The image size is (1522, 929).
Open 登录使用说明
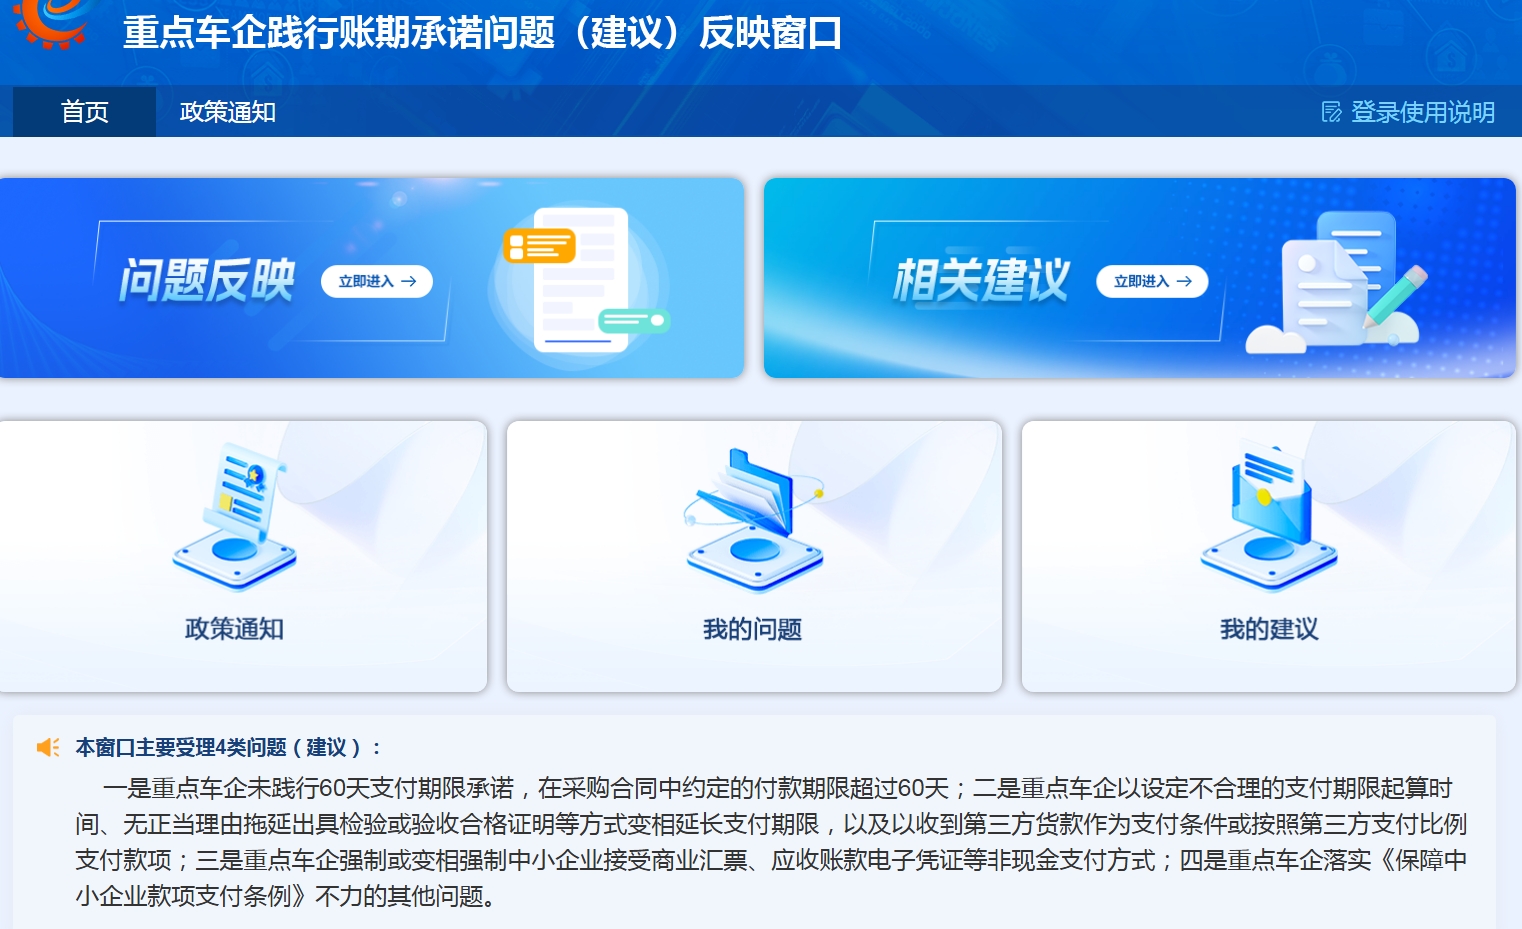tap(1424, 111)
